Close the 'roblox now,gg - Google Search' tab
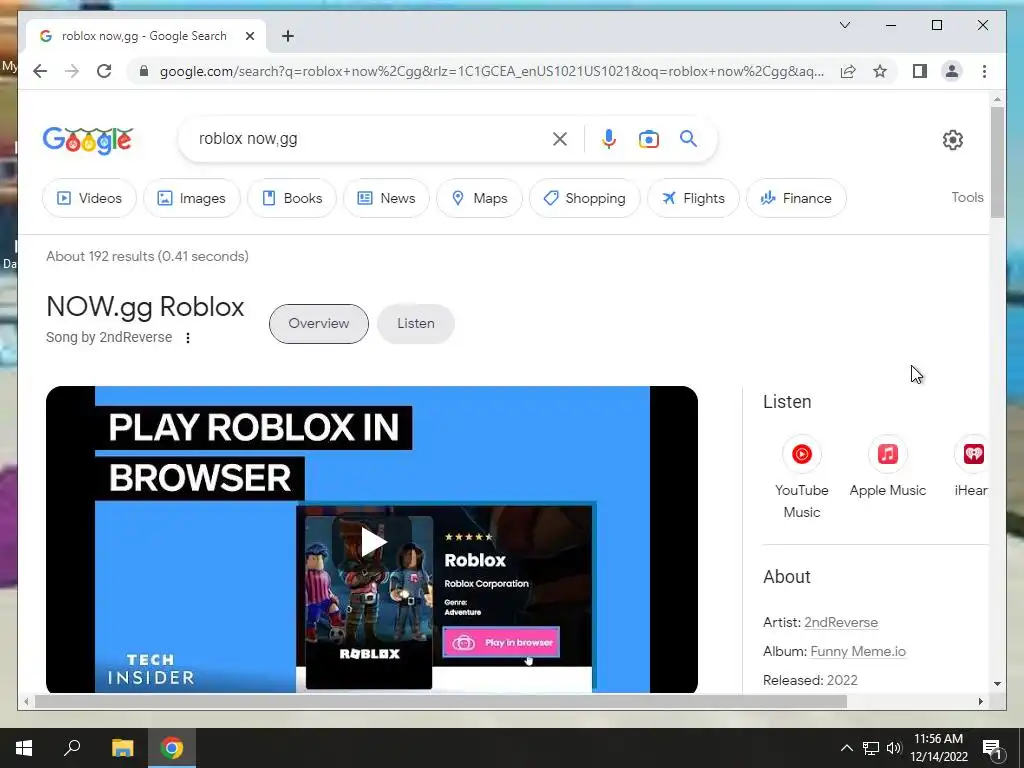 click(249, 36)
